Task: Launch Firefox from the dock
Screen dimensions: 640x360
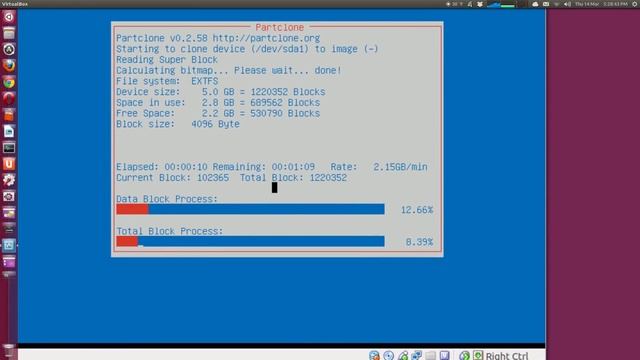Action: (x=9, y=66)
